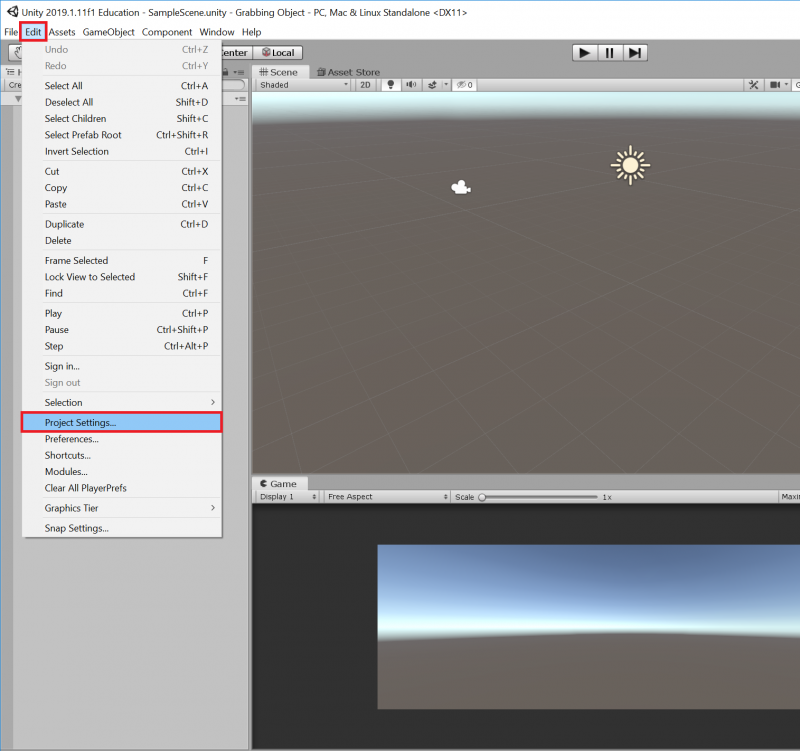Image resolution: width=800 pixels, height=751 pixels.
Task: Click the Game view render thumbnail
Action: click(x=588, y=627)
